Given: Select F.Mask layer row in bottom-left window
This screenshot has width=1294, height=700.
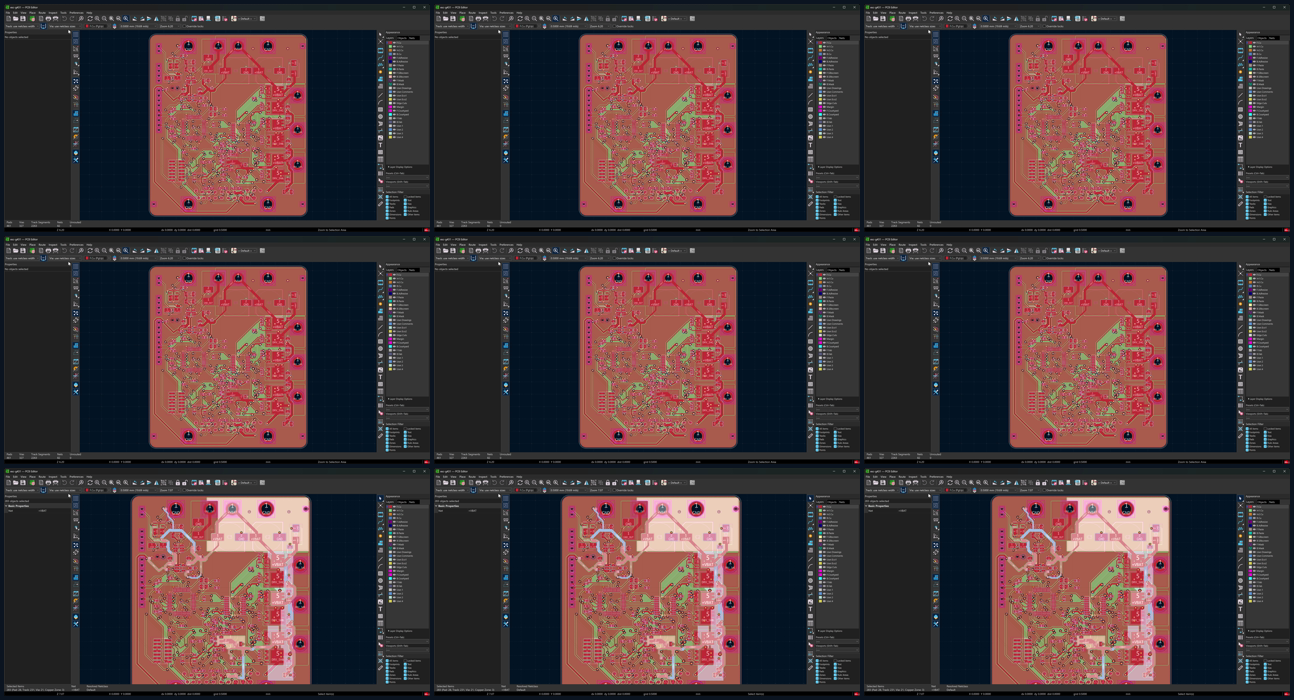Looking at the screenshot, I should pos(407,544).
